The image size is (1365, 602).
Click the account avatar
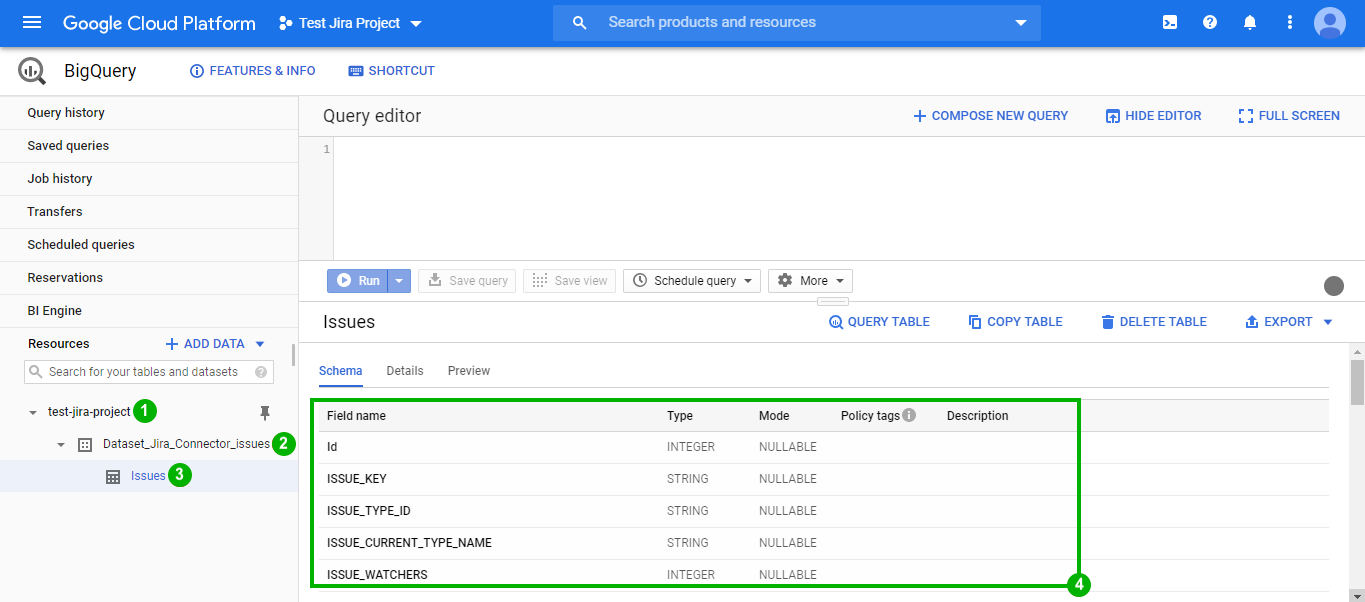coord(1329,22)
